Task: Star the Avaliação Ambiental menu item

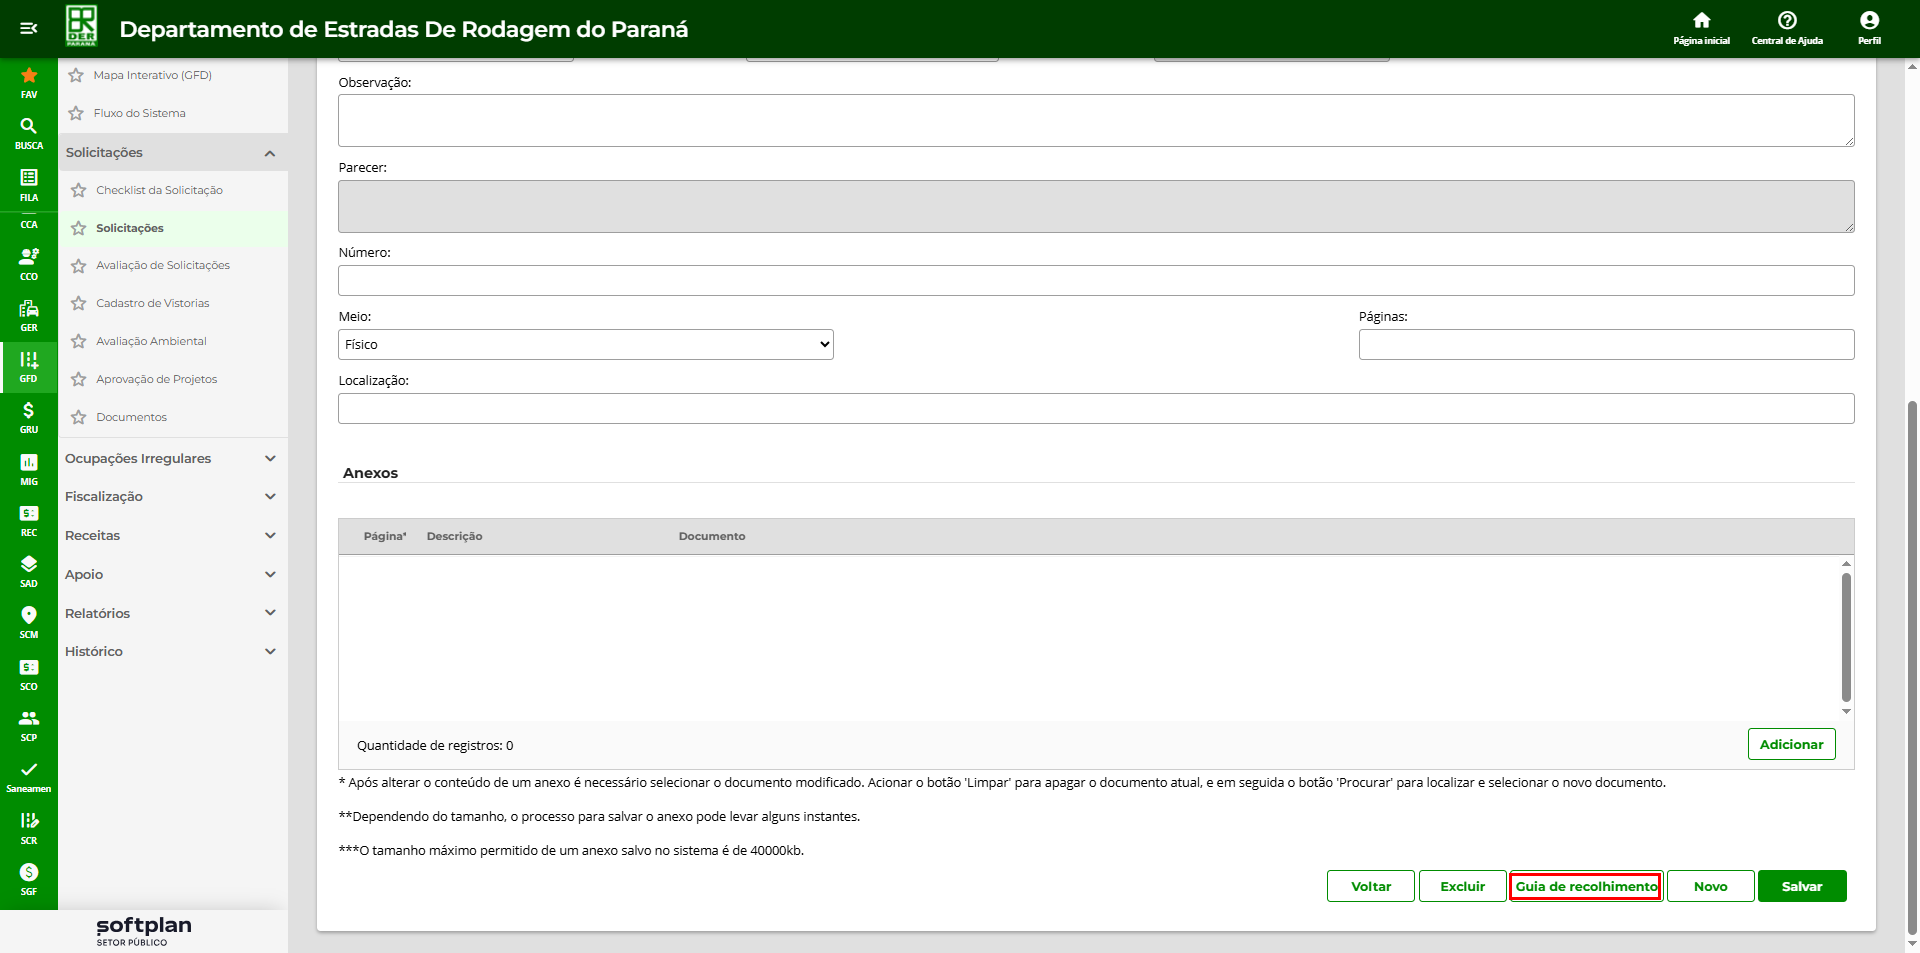Action: coord(79,341)
